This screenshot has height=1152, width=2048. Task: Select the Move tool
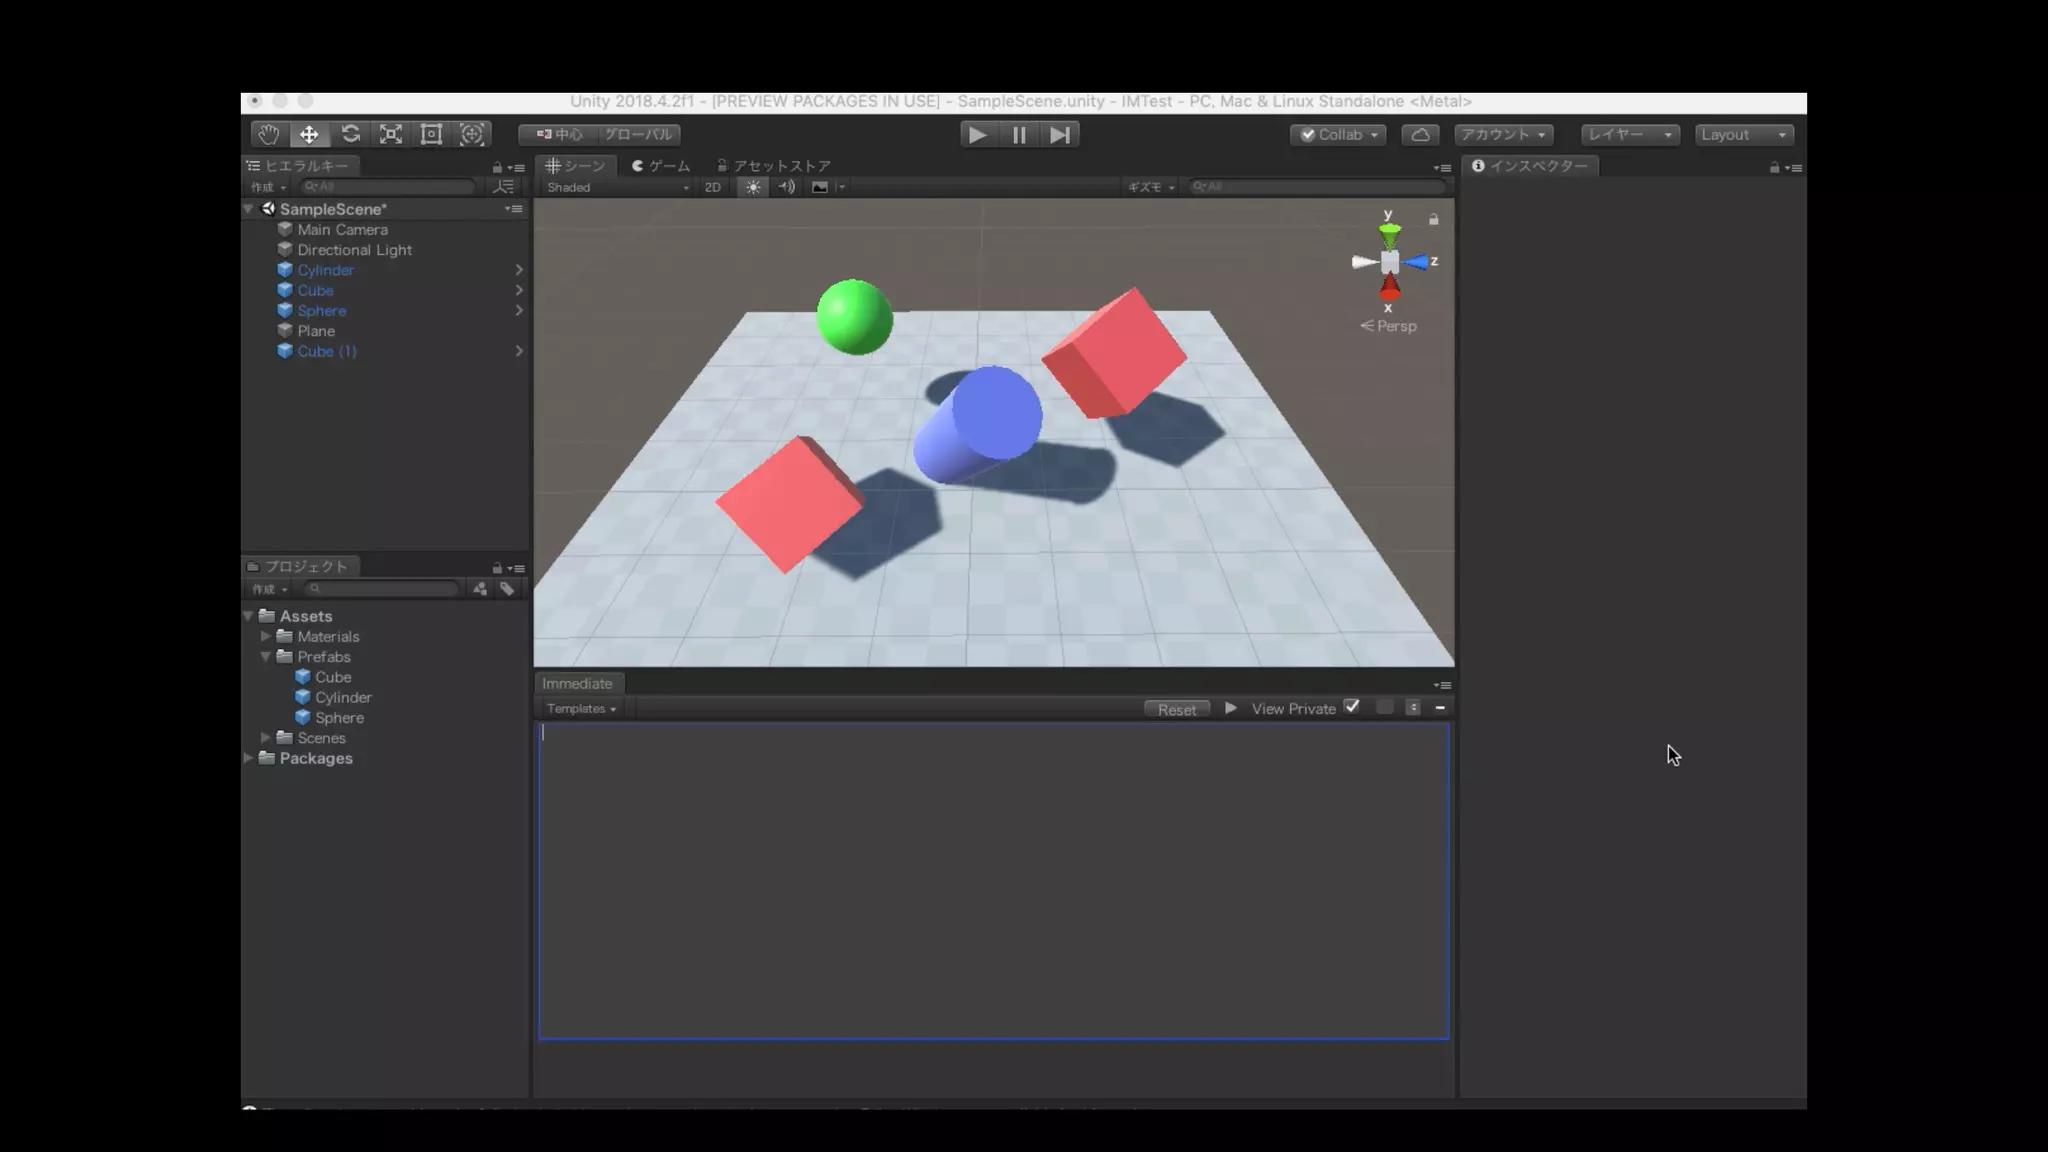click(309, 134)
